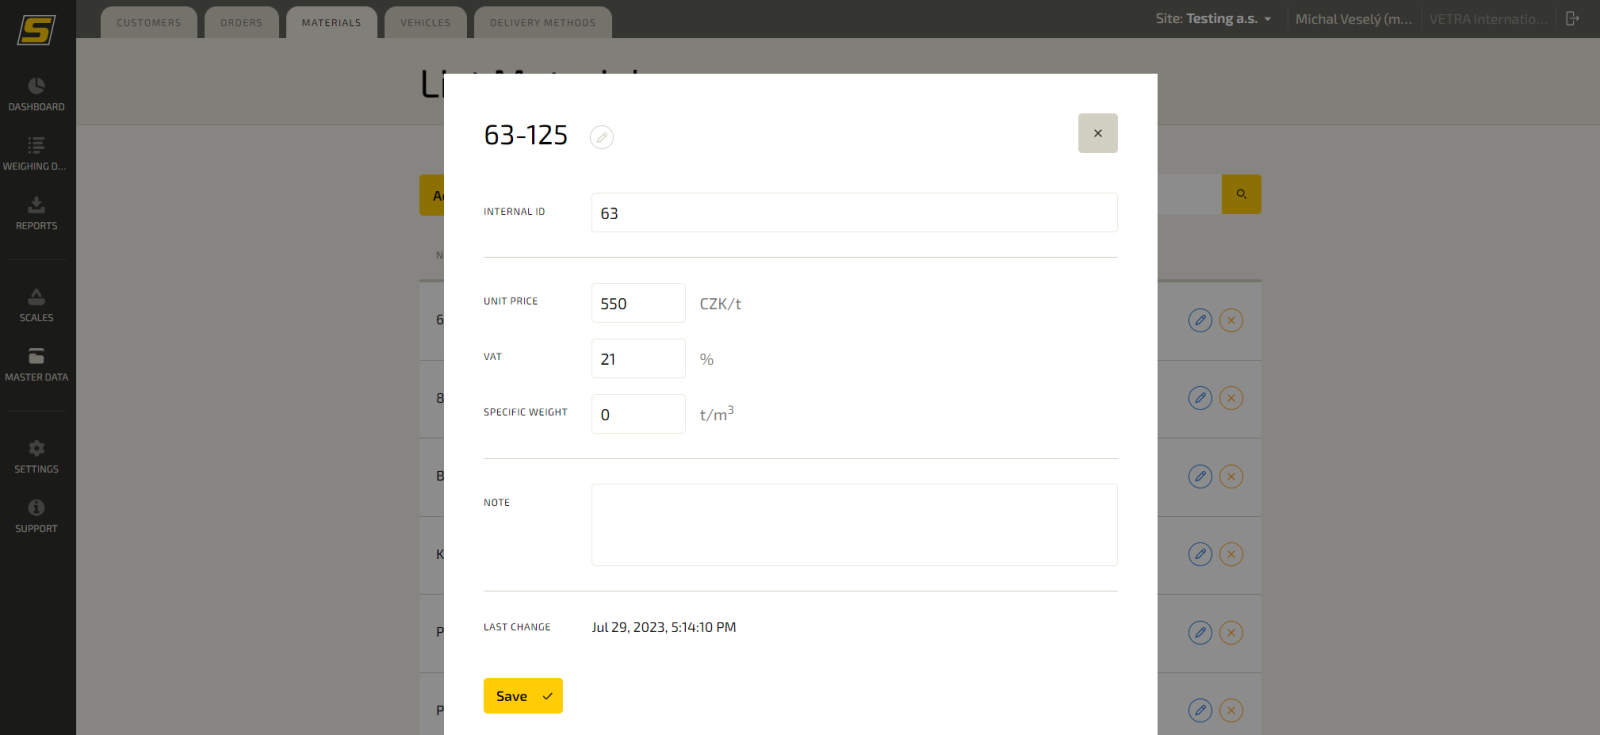Click the Last Change date 'Jul 29, 2023, 5:14:10 PM'
The height and width of the screenshot is (735, 1600).
[664, 627]
